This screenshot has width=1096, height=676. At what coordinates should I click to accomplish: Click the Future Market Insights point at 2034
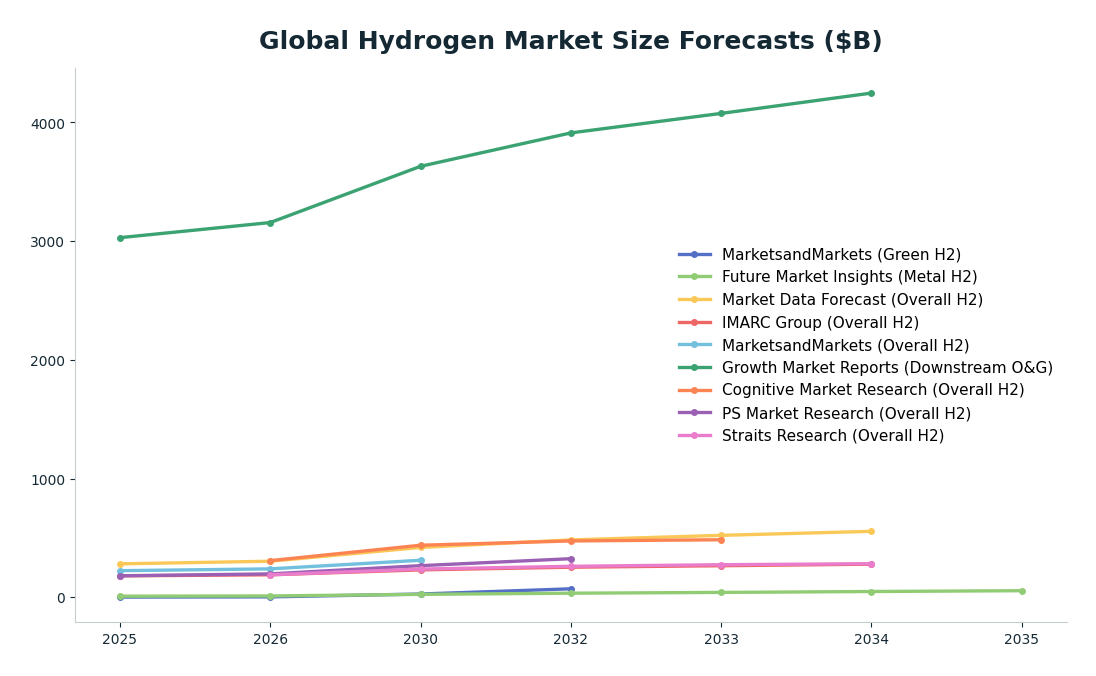(x=871, y=592)
